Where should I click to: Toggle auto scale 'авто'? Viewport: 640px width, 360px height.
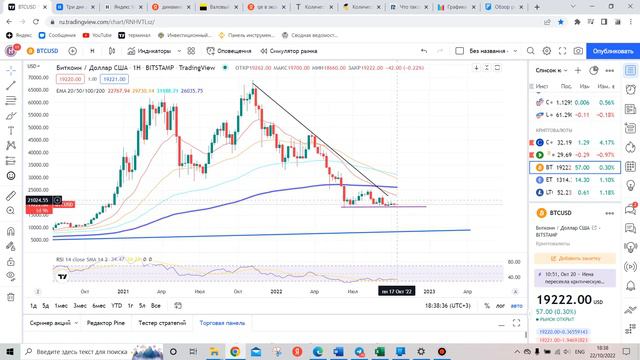[x=517, y=305]
